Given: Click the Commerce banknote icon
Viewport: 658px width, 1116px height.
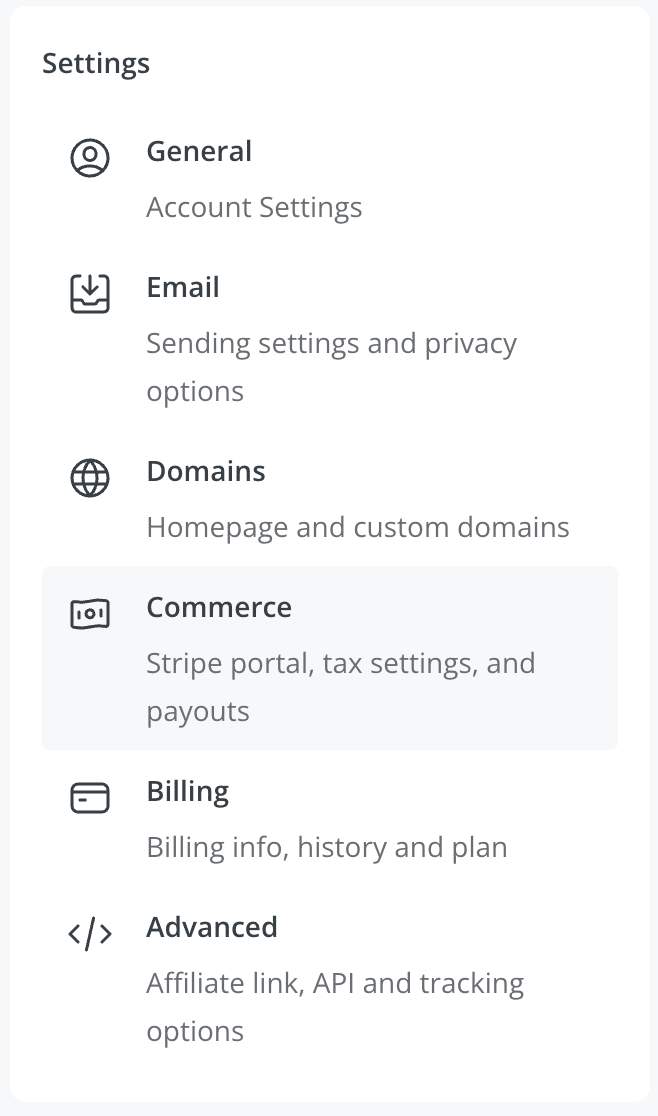Looking at the screenshot, I should pyautogui.click(x=90, y=614).
